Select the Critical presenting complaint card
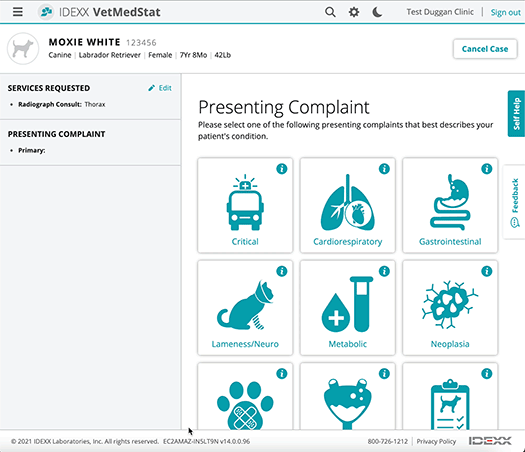 pos(245,205)
